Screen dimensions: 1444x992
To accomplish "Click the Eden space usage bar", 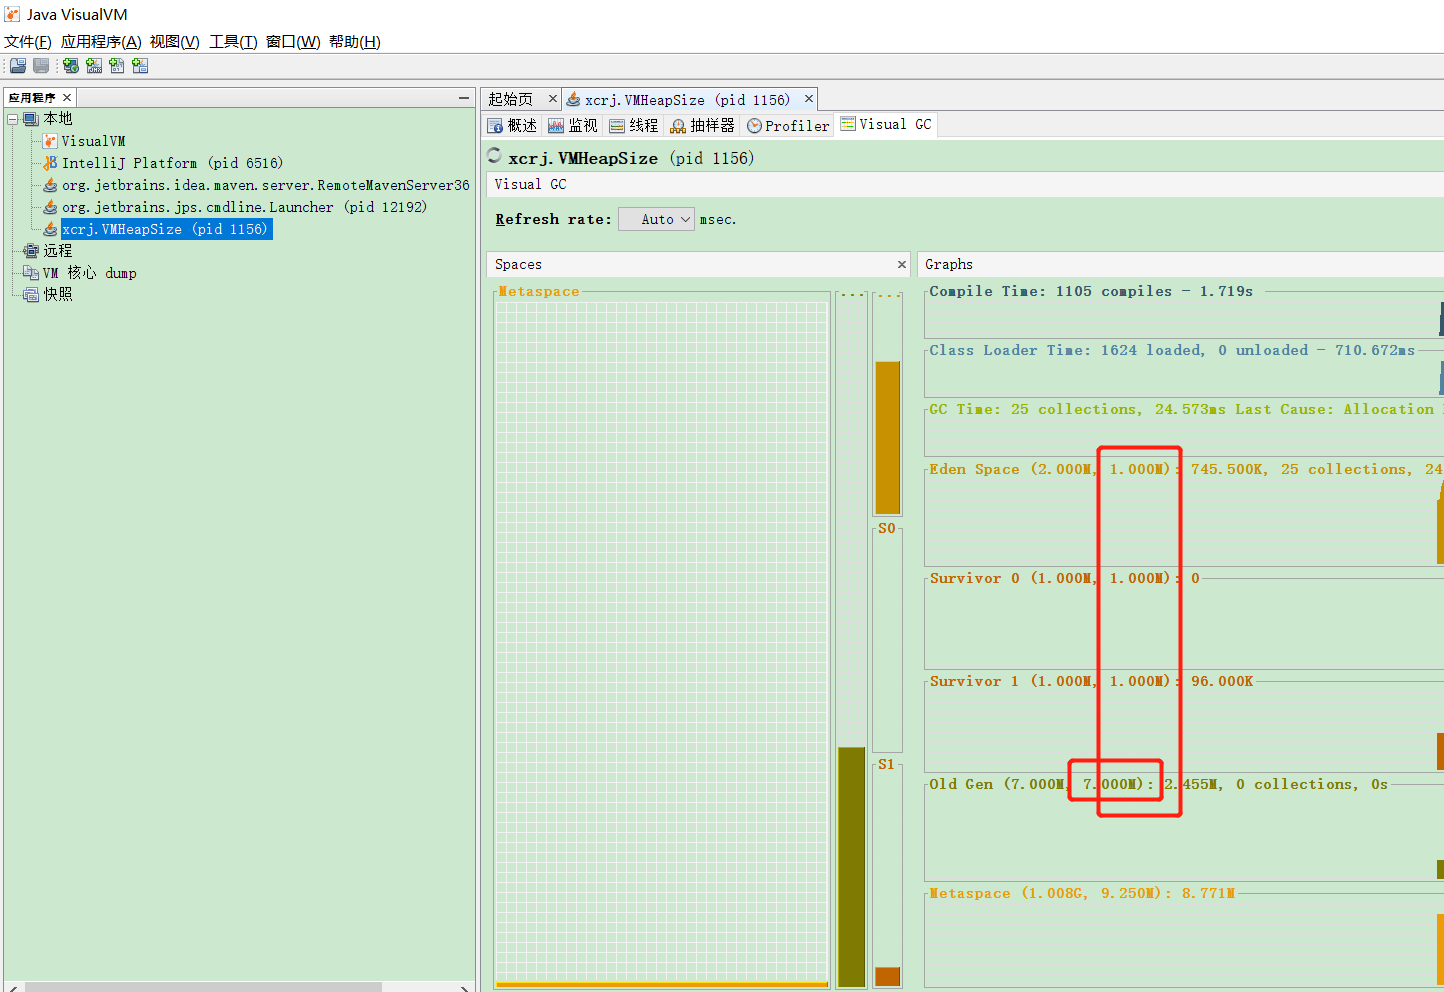I will (888, 437).
